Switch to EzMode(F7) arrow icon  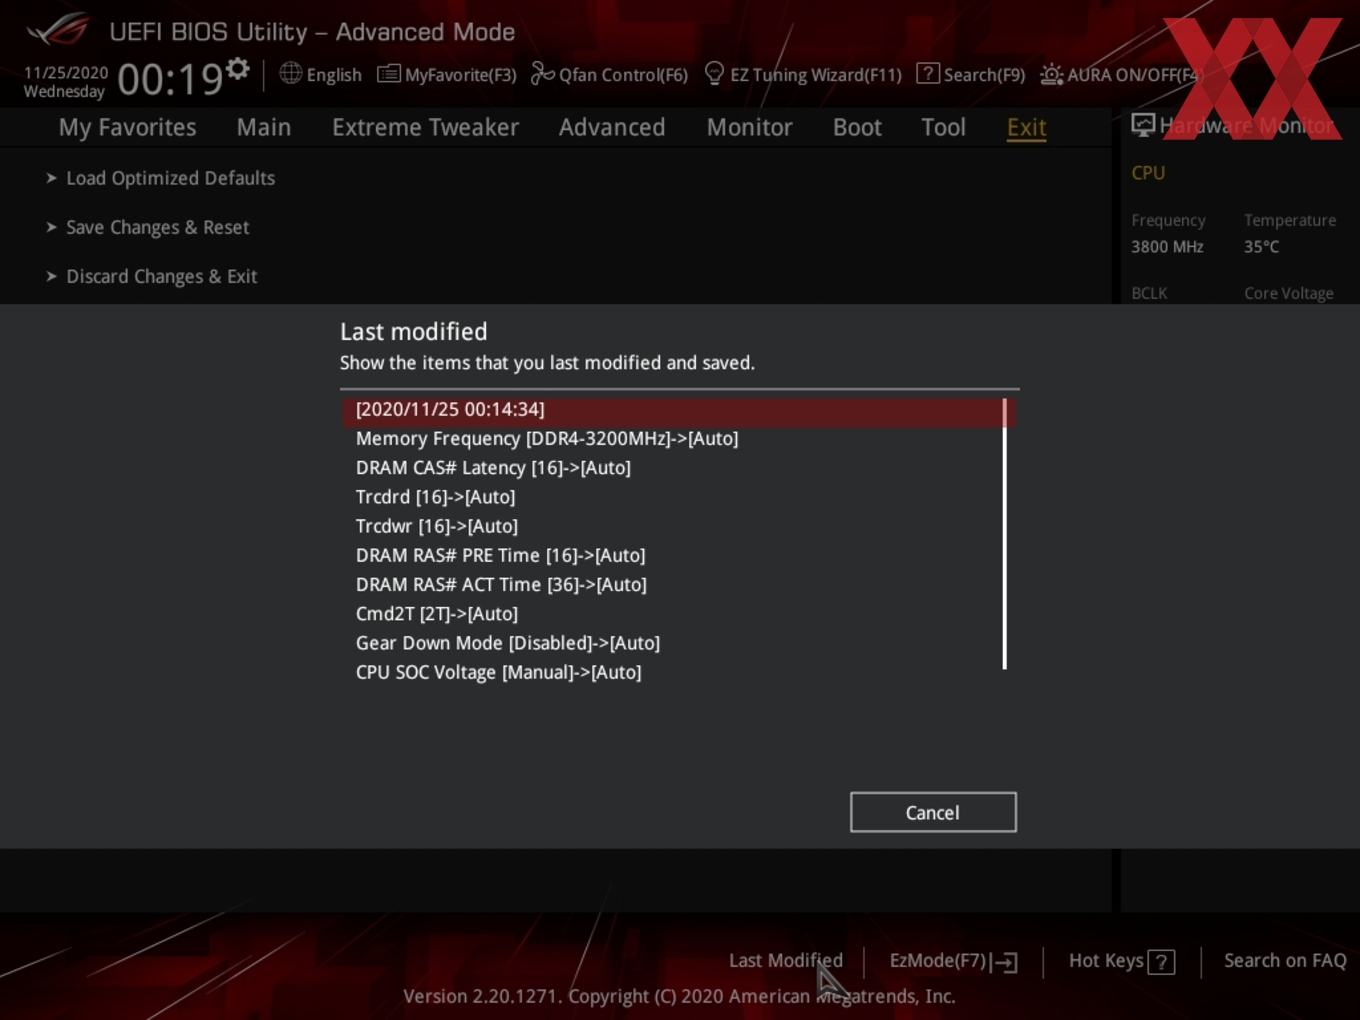tap(1005, 962)
